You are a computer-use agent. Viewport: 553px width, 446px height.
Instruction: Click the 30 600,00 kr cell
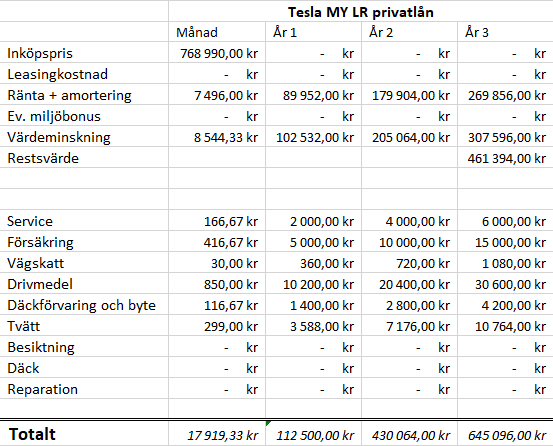(505, 284)
